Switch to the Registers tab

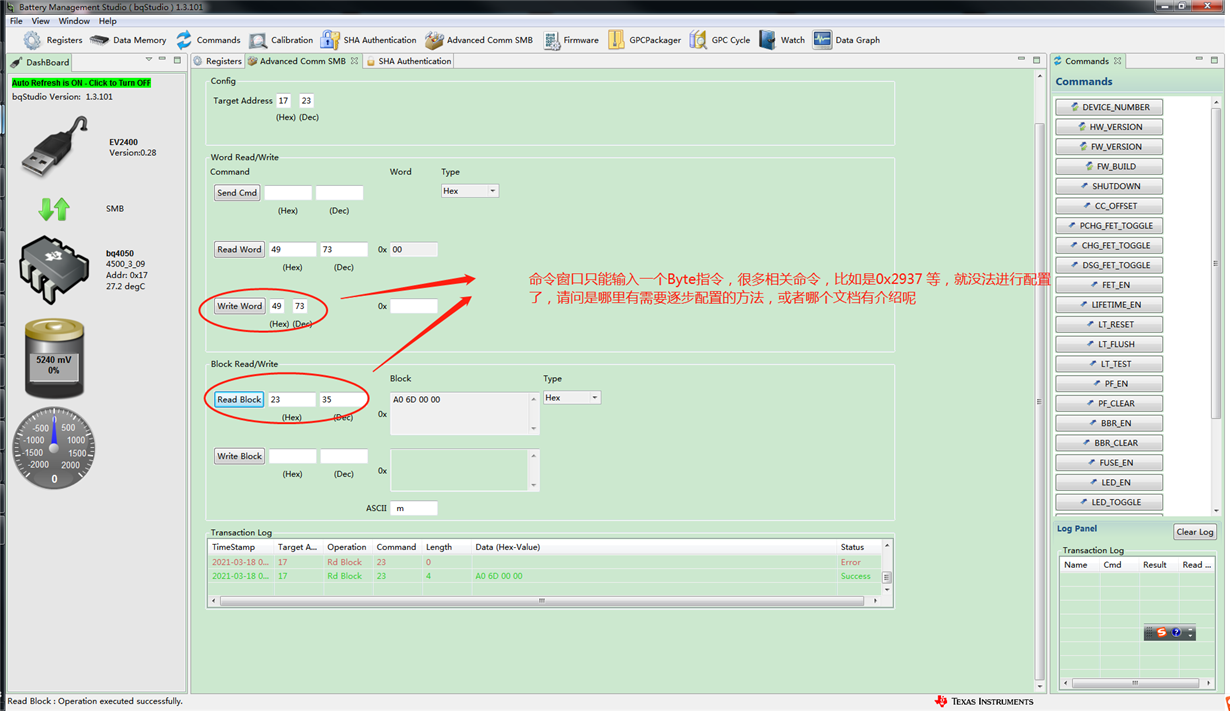[x=218, y=61]
